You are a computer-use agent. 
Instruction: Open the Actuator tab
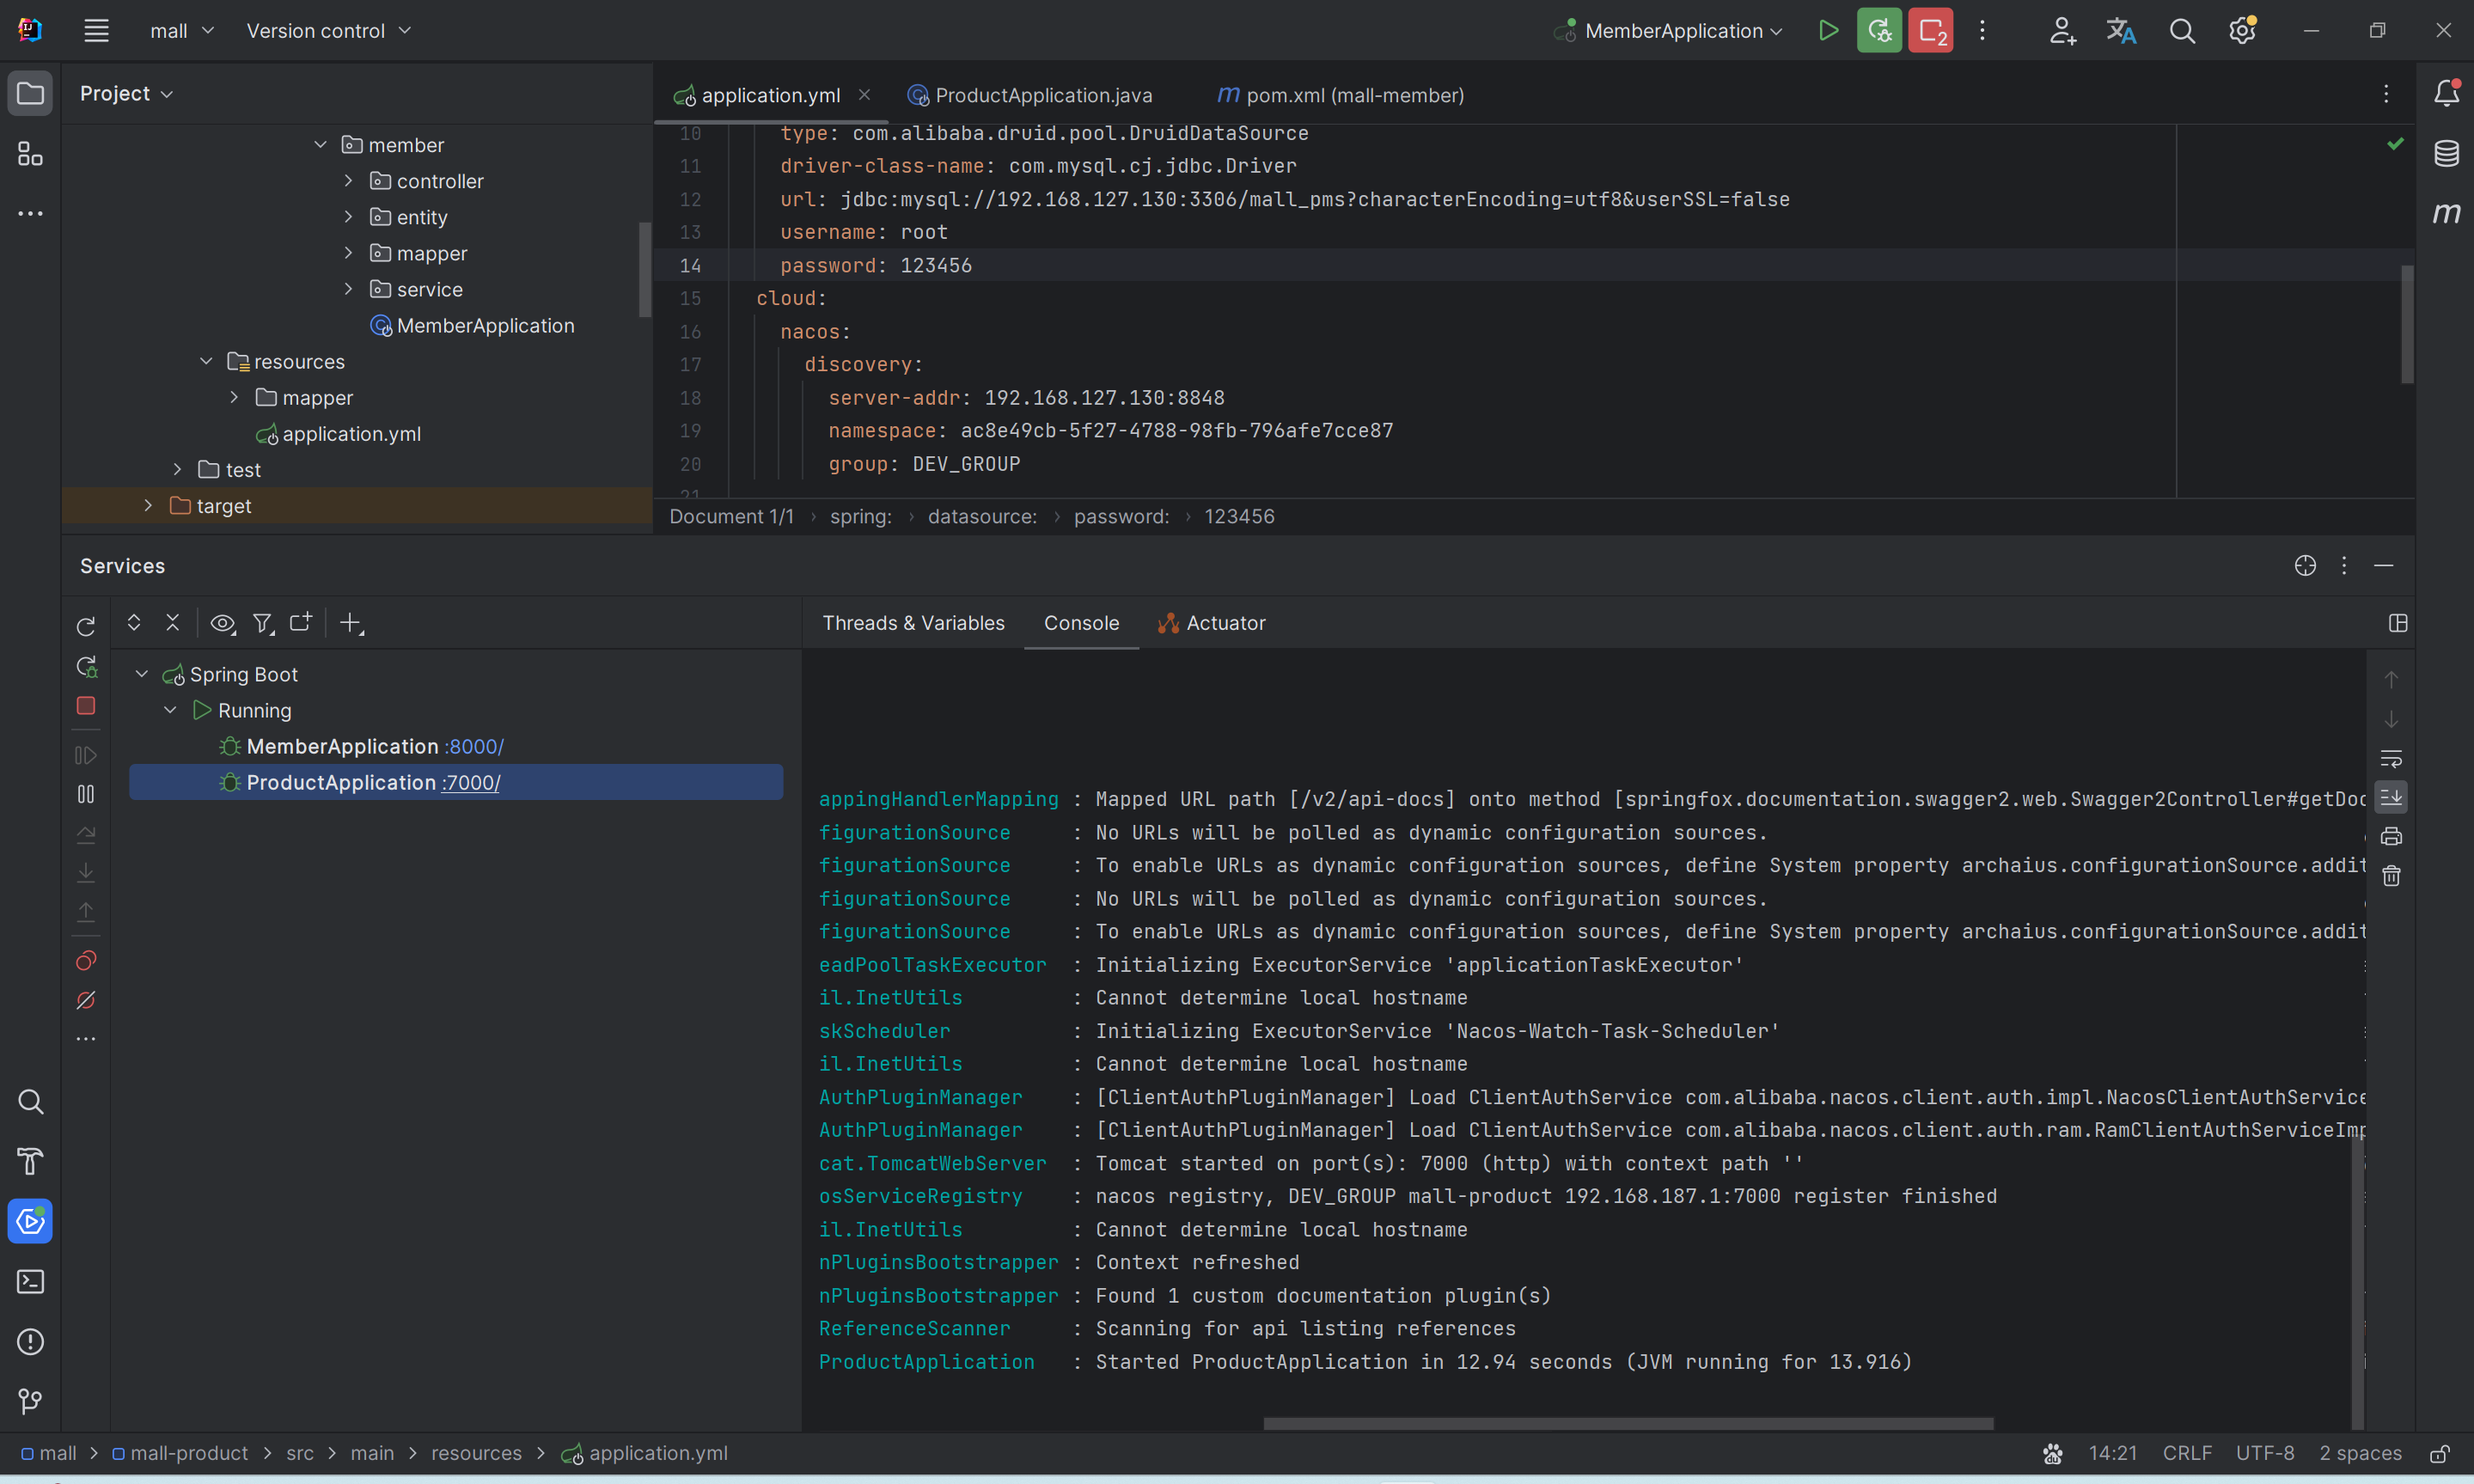(x=1211, y=623)
